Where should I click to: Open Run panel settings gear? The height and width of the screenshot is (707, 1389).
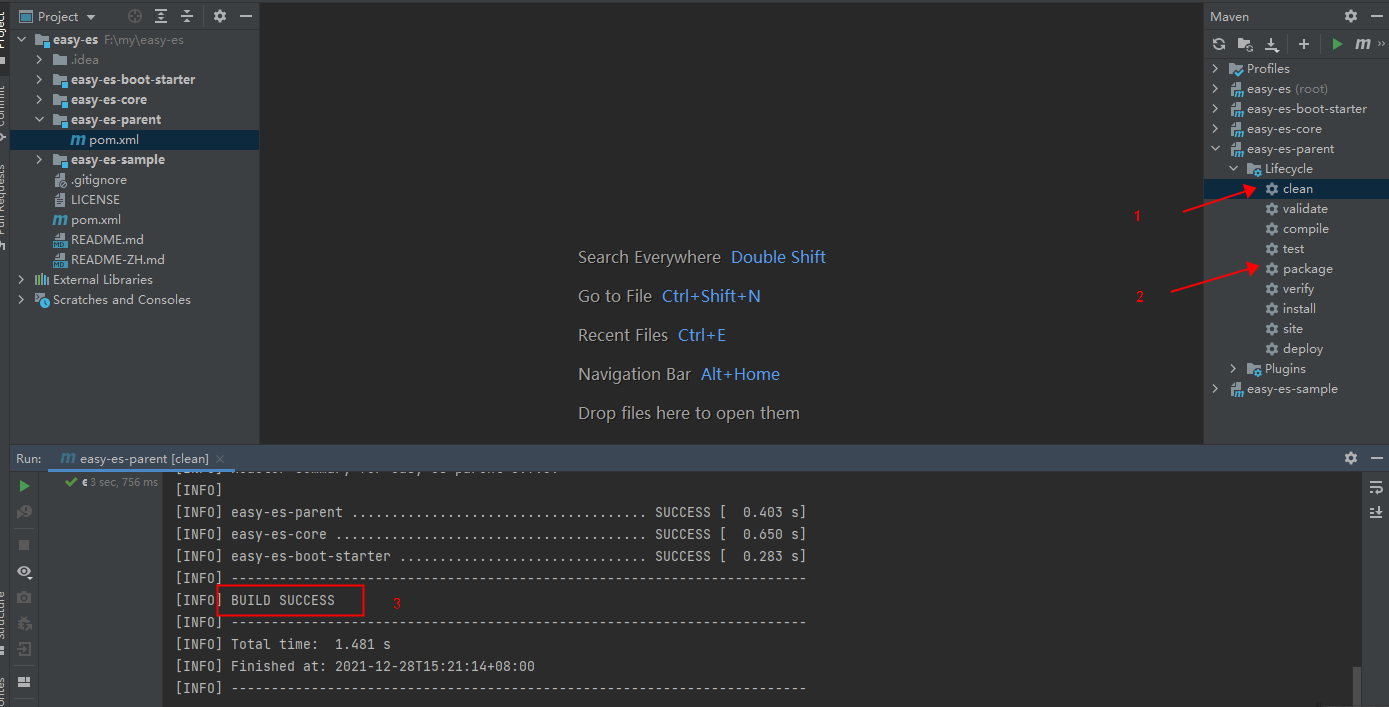coord(1351,457)
